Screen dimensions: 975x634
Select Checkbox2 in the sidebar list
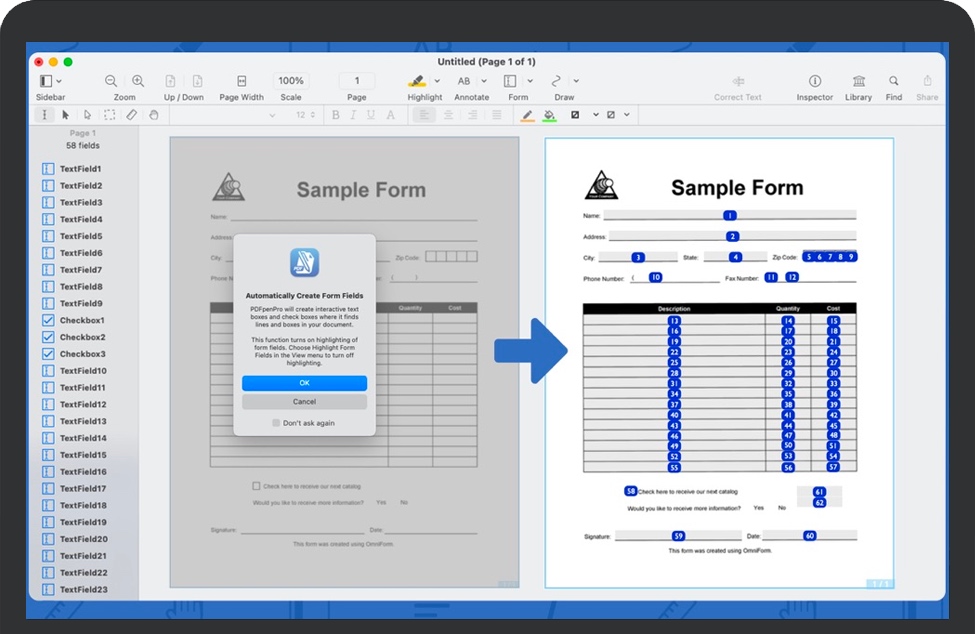click(x=73, y=337)
